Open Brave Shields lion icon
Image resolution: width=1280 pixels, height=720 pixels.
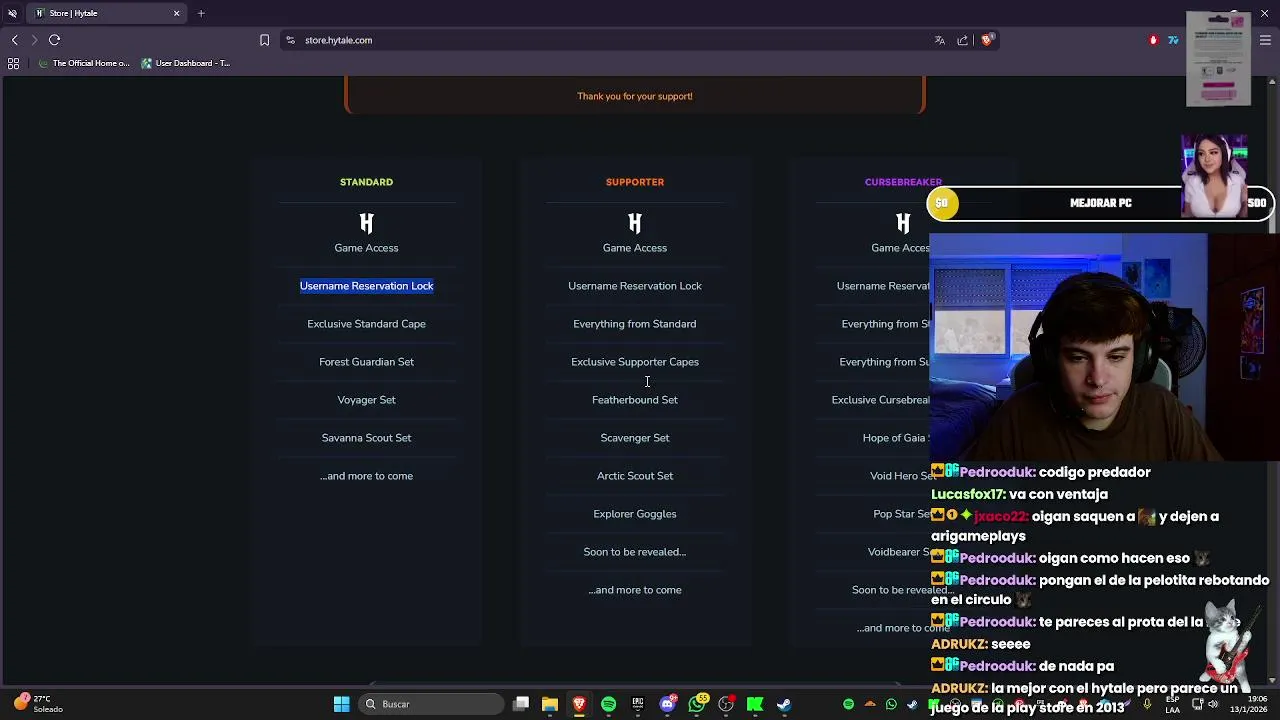[986, 40]
